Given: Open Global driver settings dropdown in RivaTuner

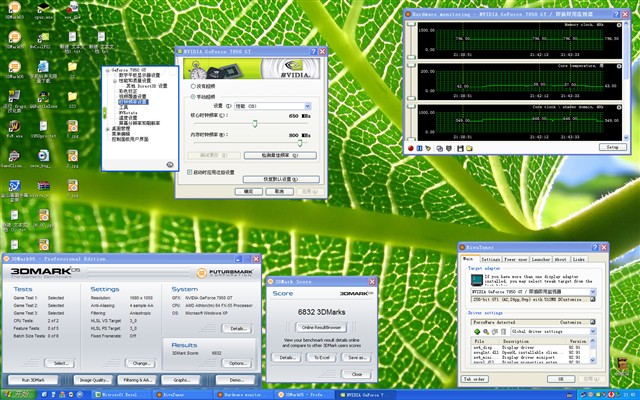Looking at the screenshot, I should (553, 331).
